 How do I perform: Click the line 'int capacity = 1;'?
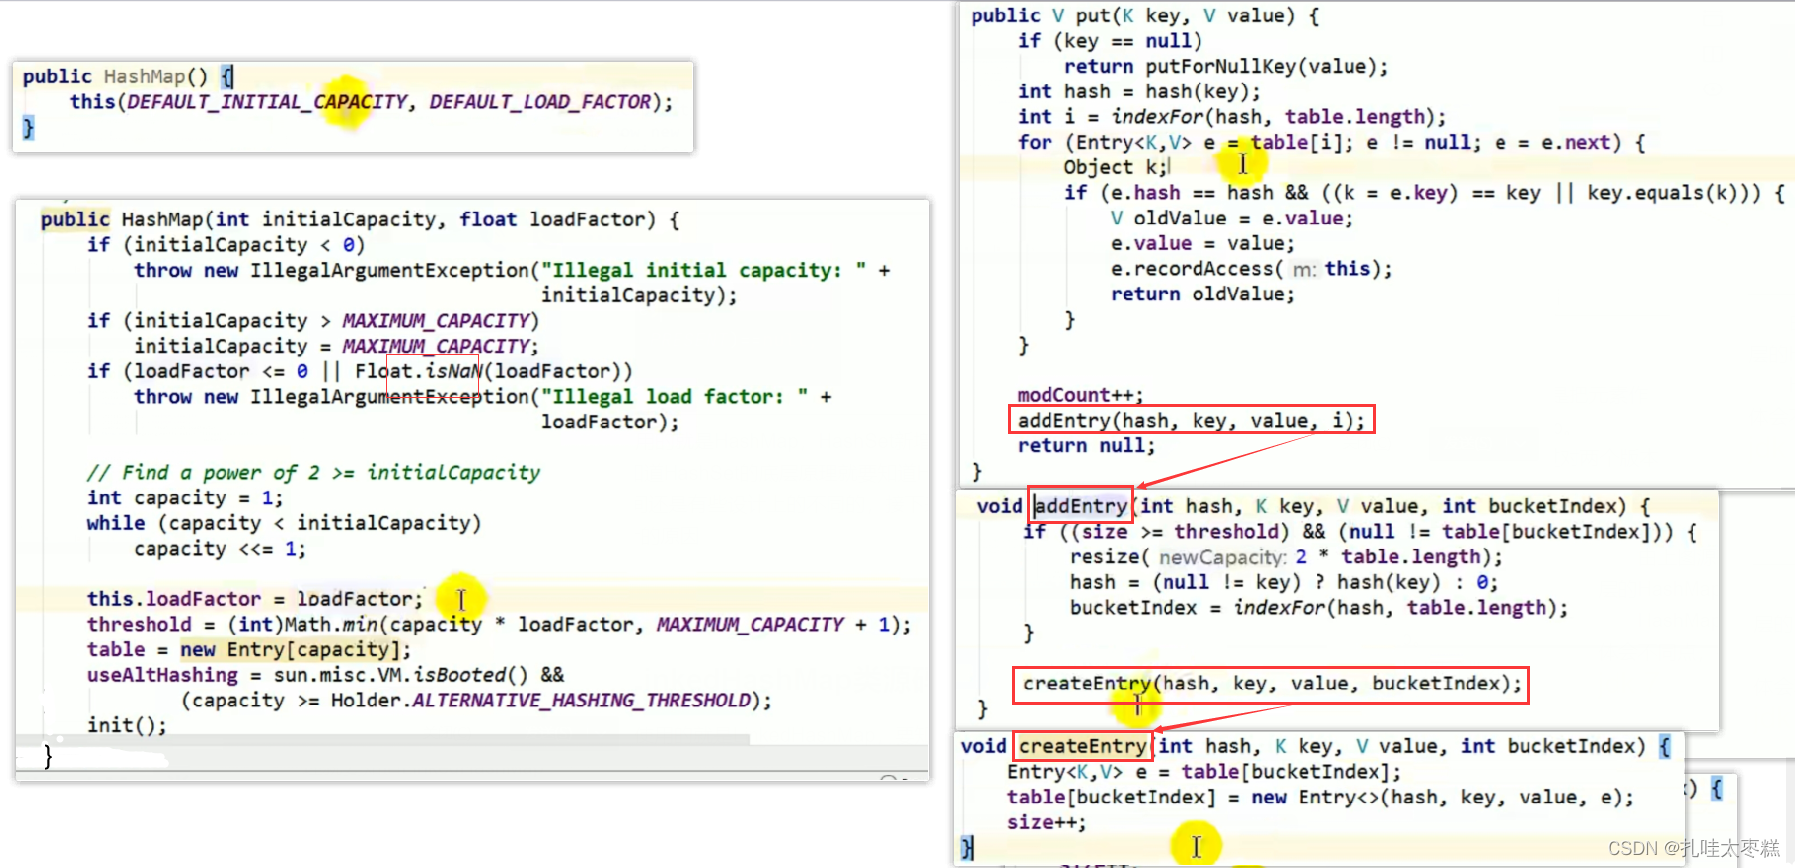click(185, 498)
